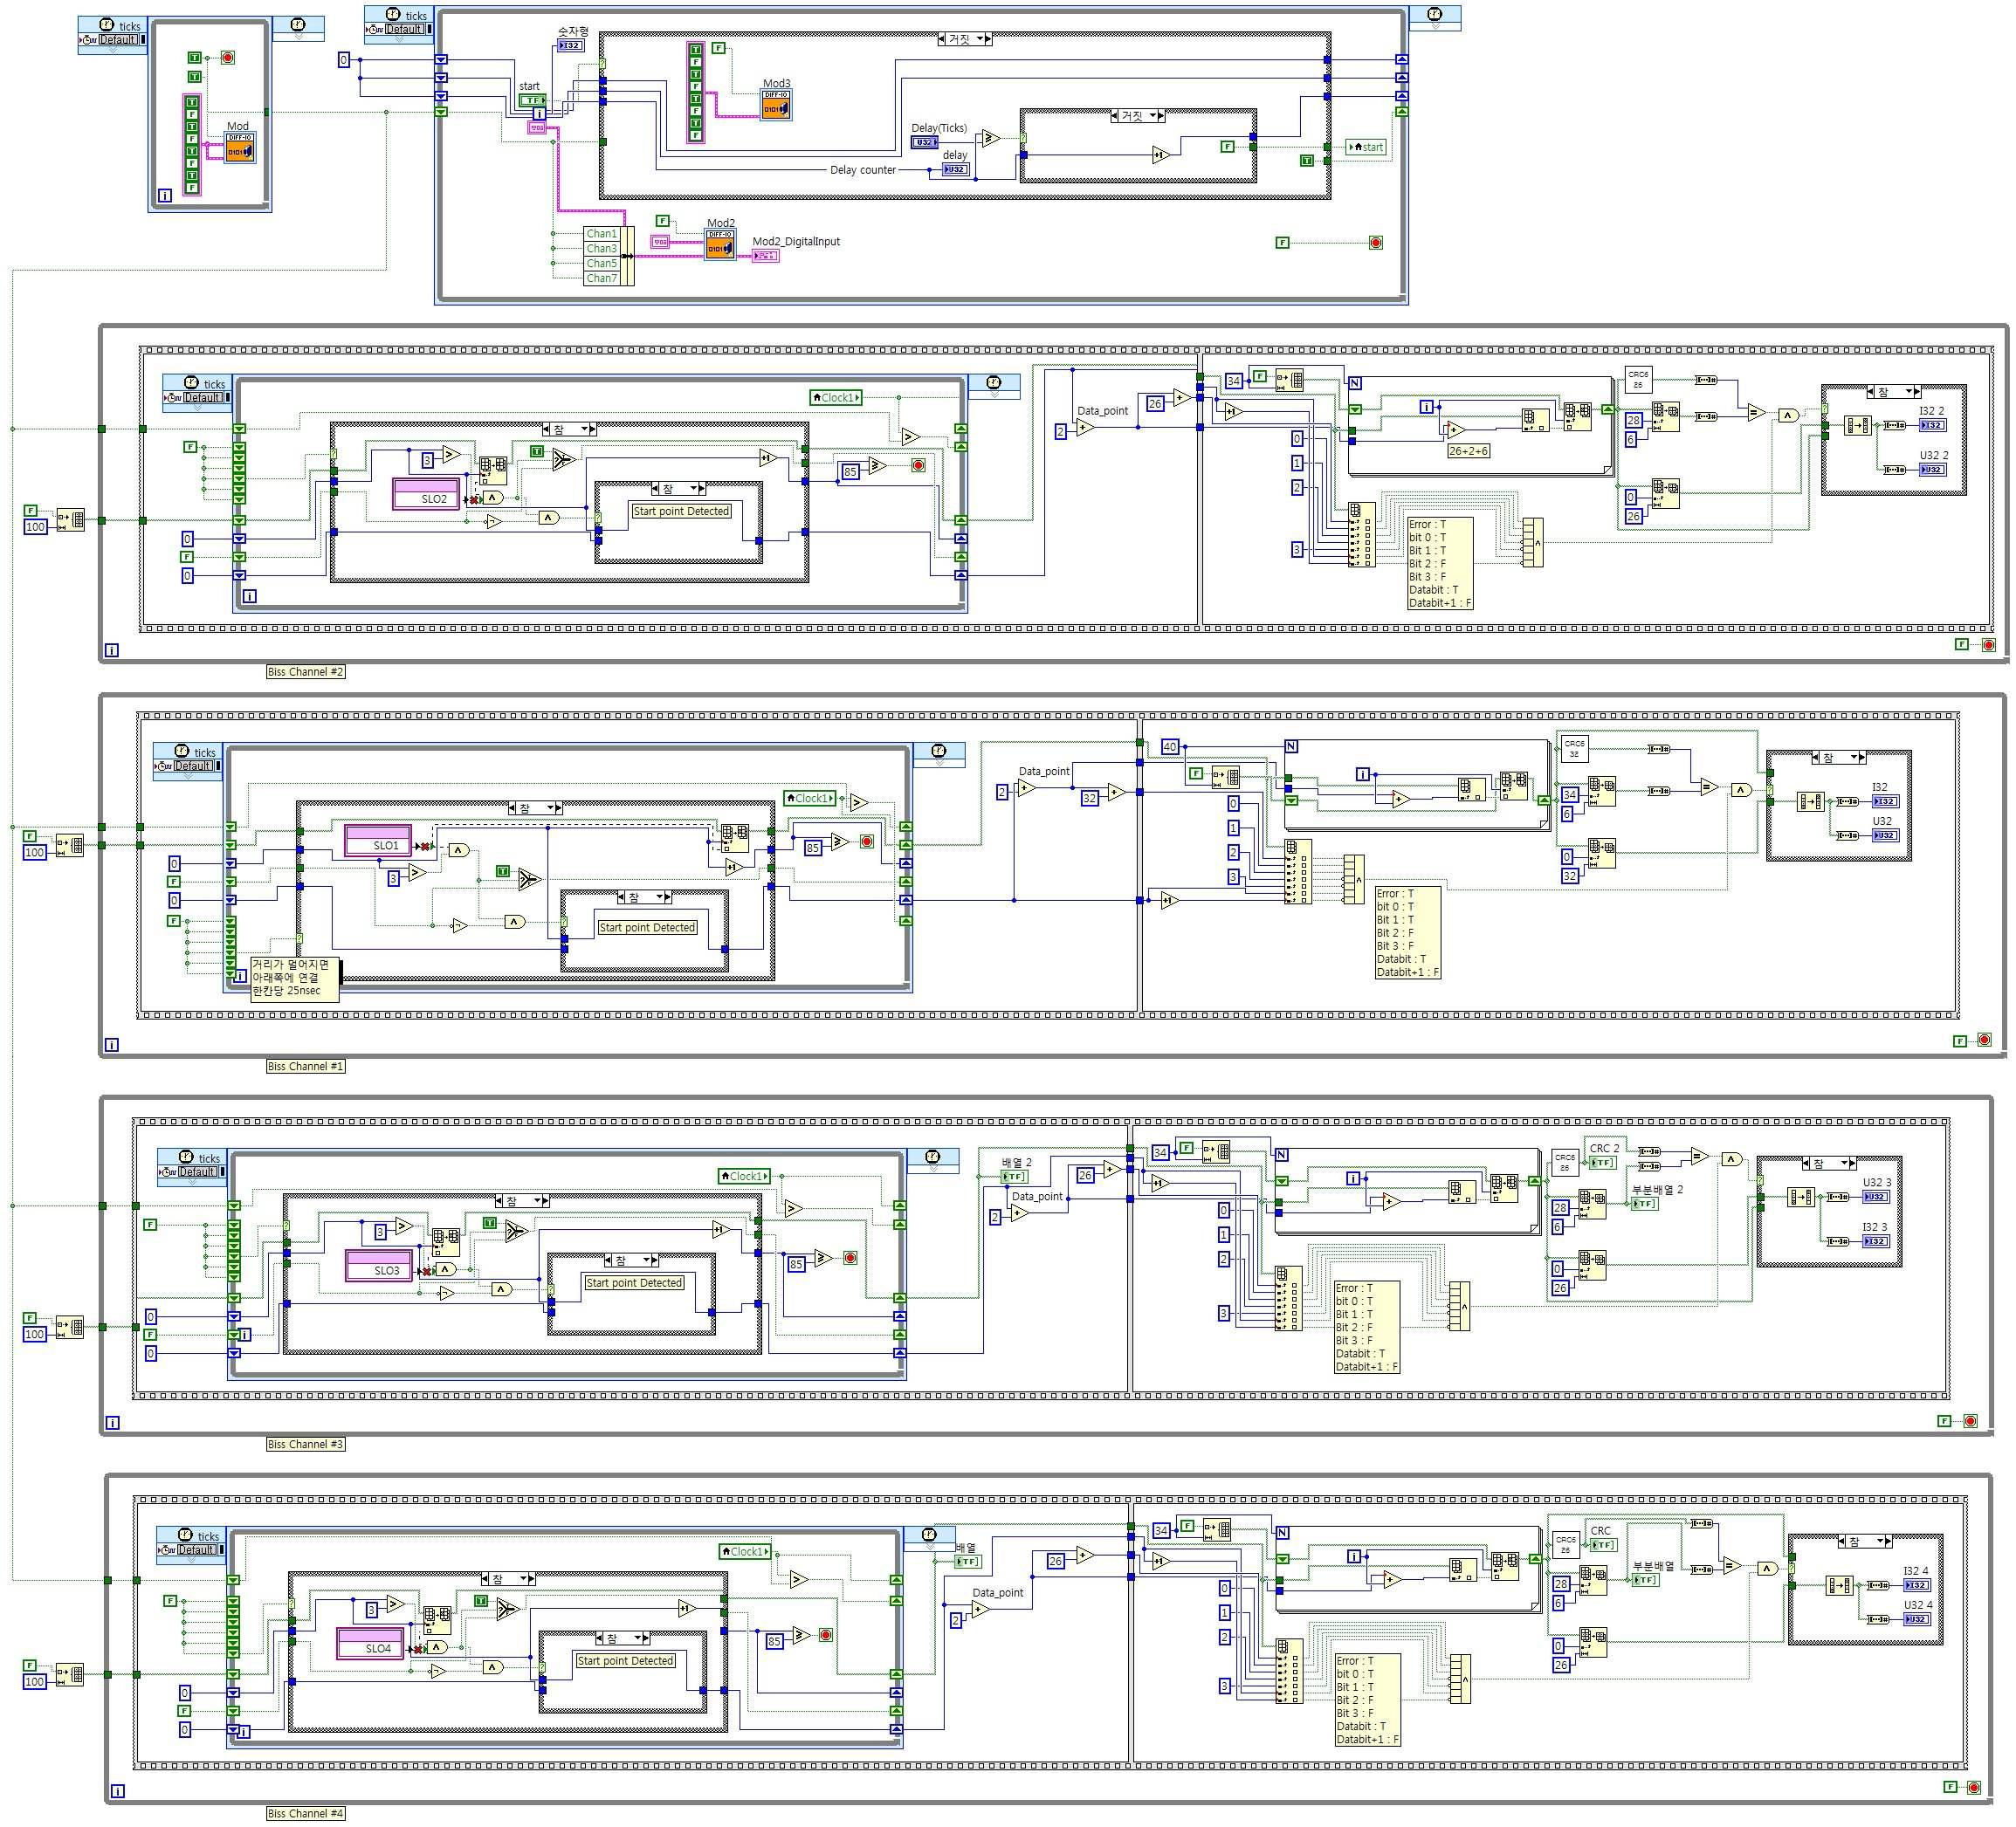Click the 26+2+6 comment label
The width and height of the screenshot is (2016, 1827).
point(1468,451)
